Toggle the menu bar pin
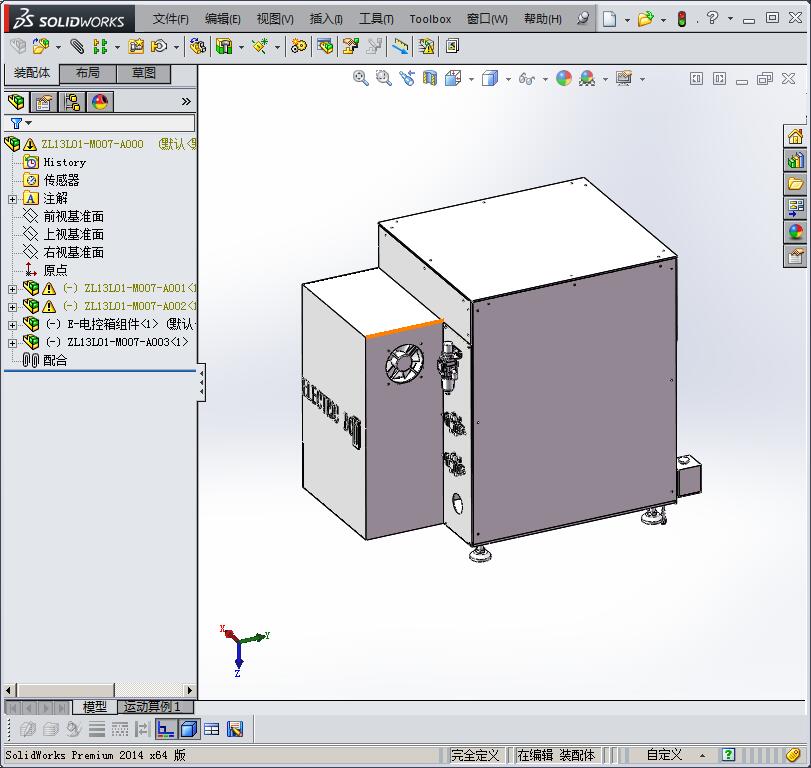 point(583,19)
